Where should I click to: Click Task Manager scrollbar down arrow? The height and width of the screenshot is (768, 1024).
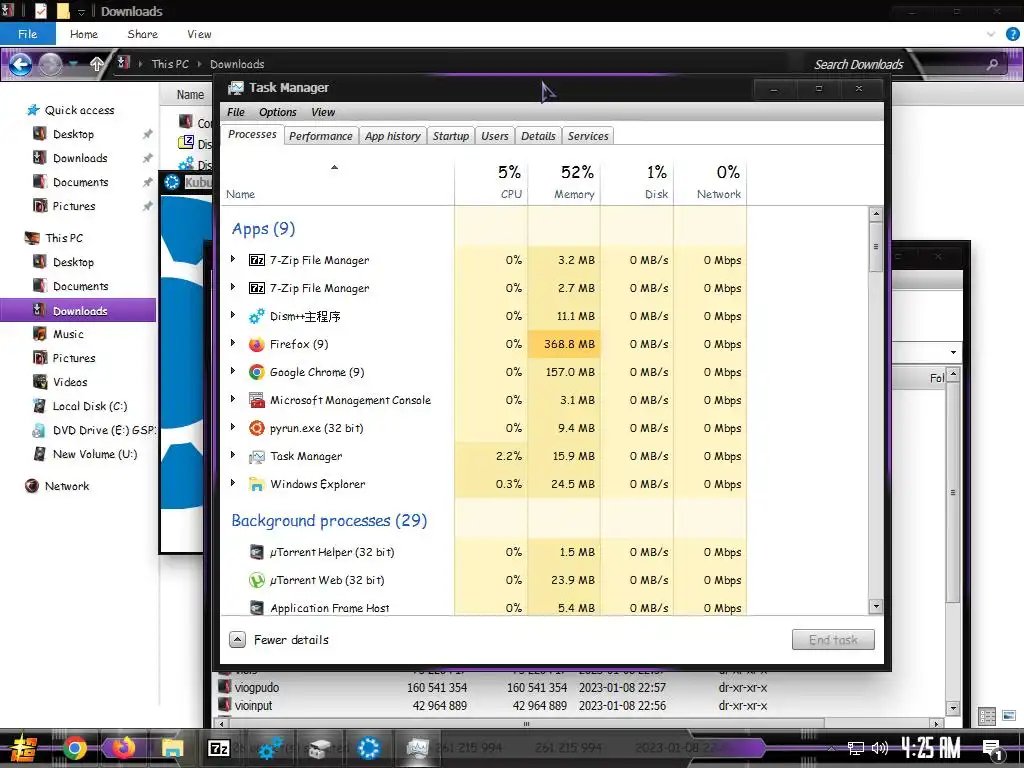click(876, 607)
